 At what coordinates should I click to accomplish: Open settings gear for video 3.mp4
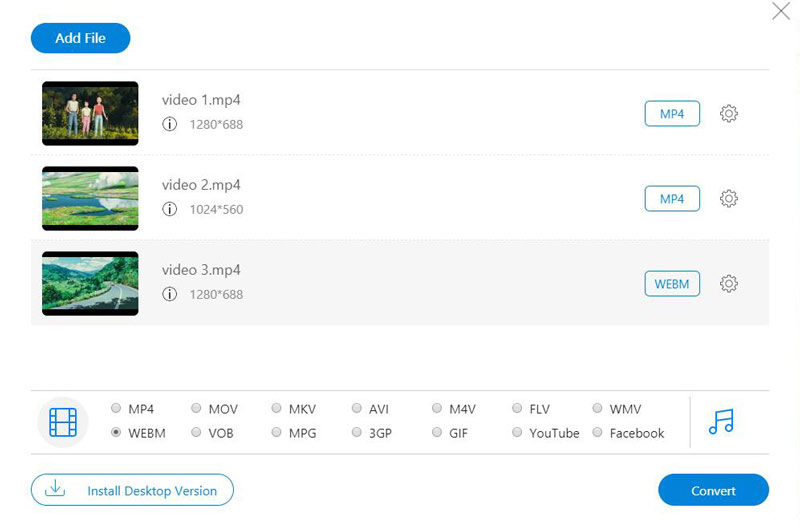(729, 284)
